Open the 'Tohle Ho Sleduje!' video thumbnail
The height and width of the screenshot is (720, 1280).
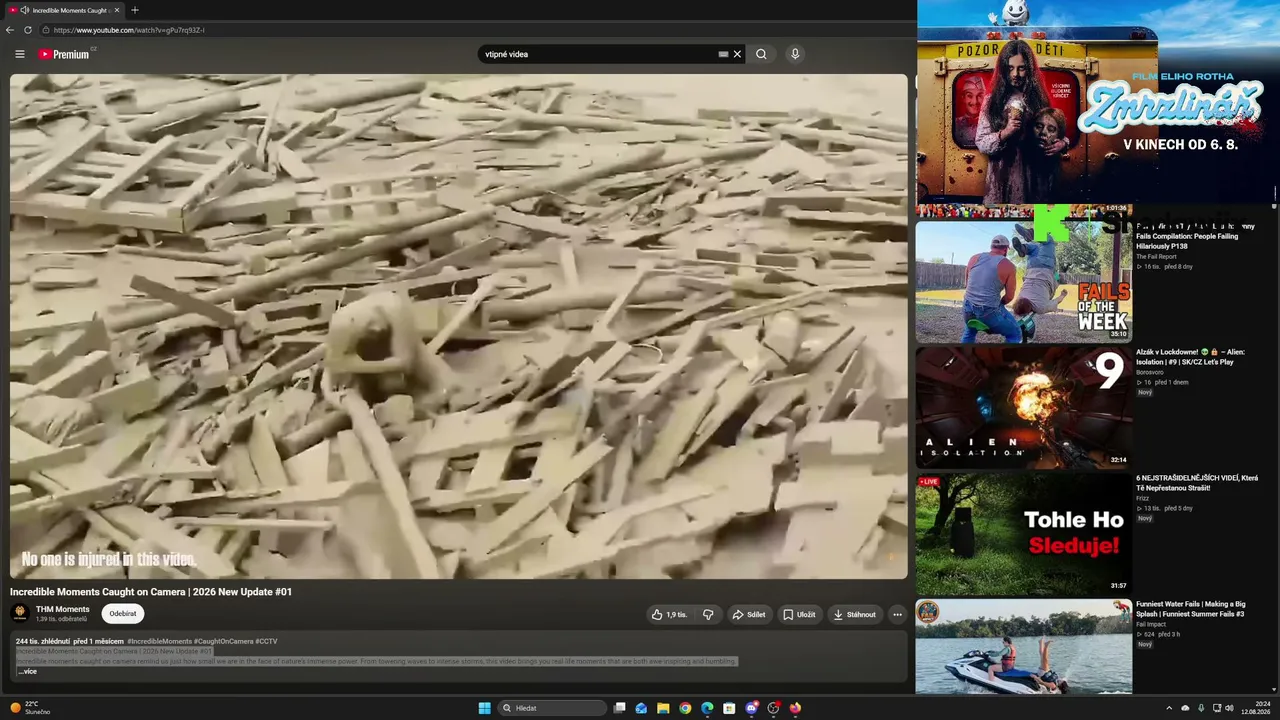(1024, 534)
